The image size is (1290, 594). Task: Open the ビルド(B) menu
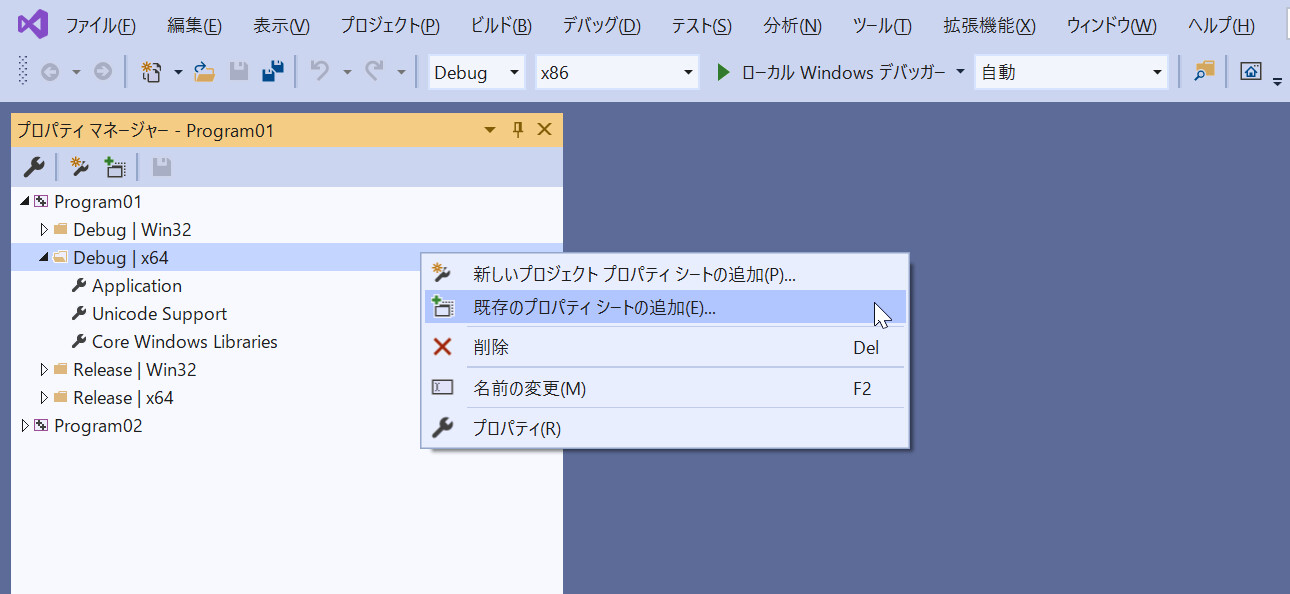pyautogui.click(x=500, y=25)
